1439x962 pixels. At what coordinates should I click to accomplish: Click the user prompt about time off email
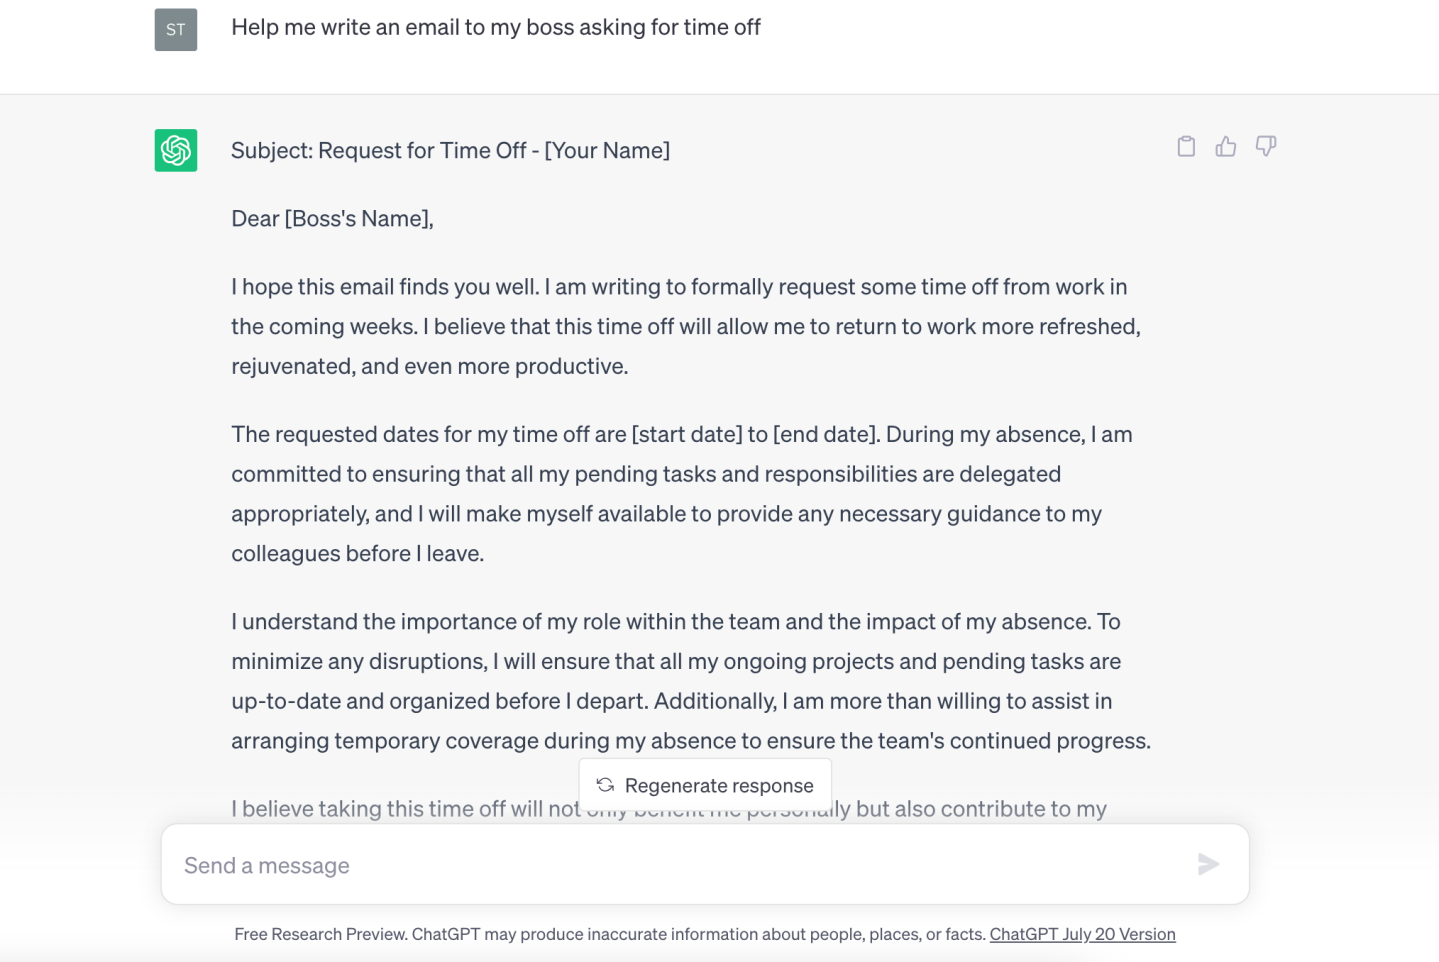point(496,28)
